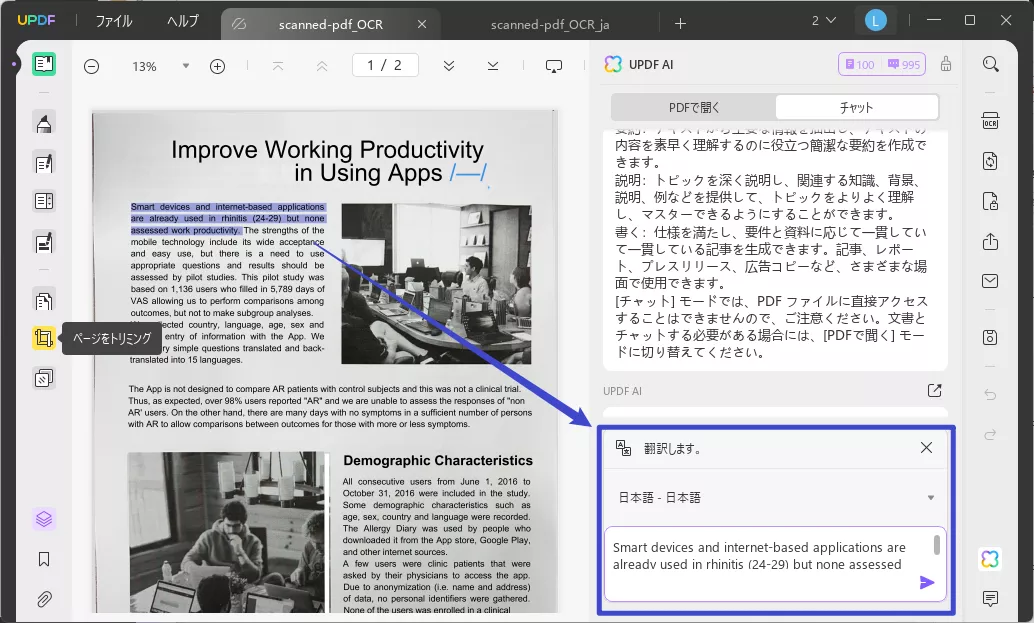Open the Form preparation tool below Edit PDF
This screenshot has width=1034, height=623.
coord(44,201)
